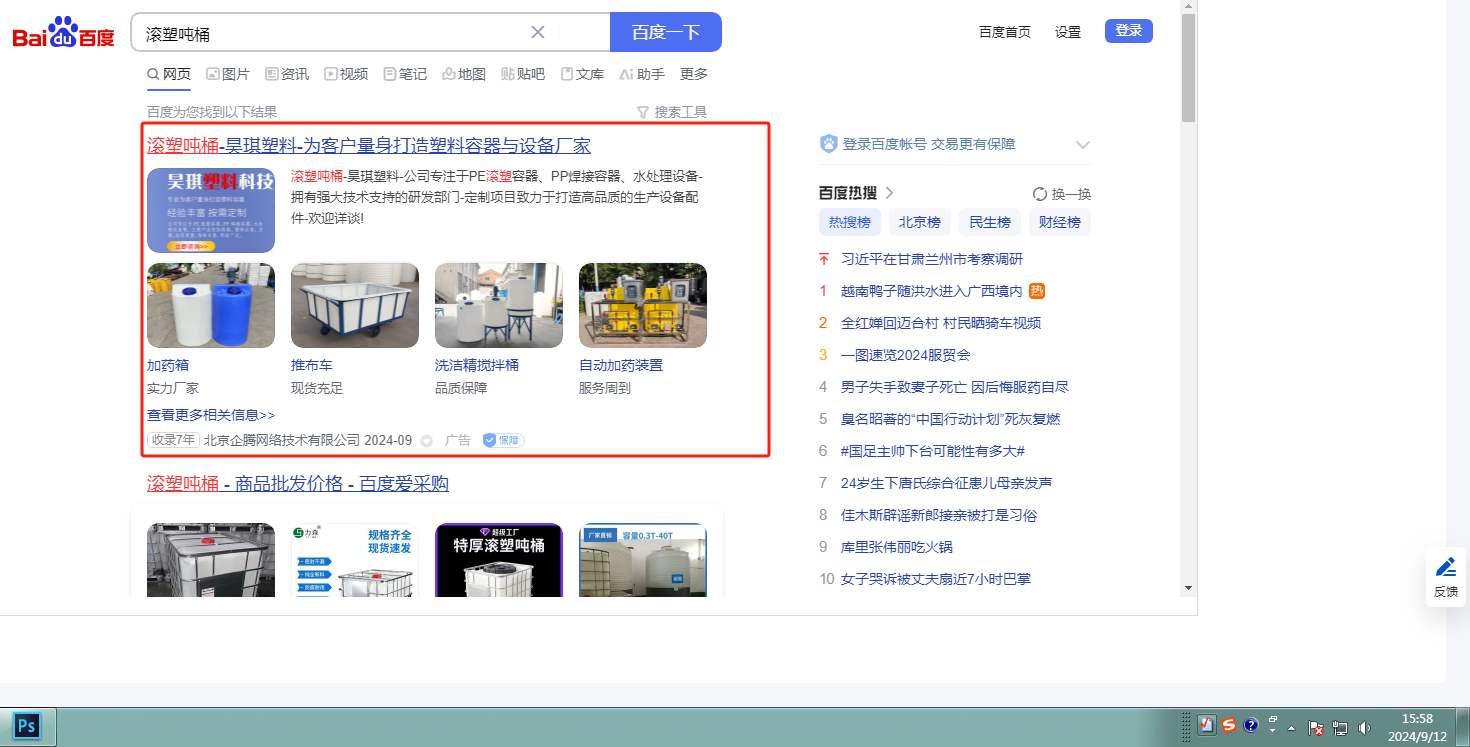Open 设置 in the top bar
1470x747 pixels.
(1068, 32)
